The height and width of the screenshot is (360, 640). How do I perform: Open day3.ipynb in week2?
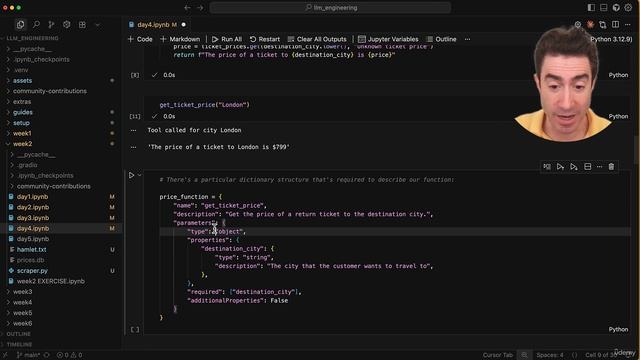tap(33, 218)
